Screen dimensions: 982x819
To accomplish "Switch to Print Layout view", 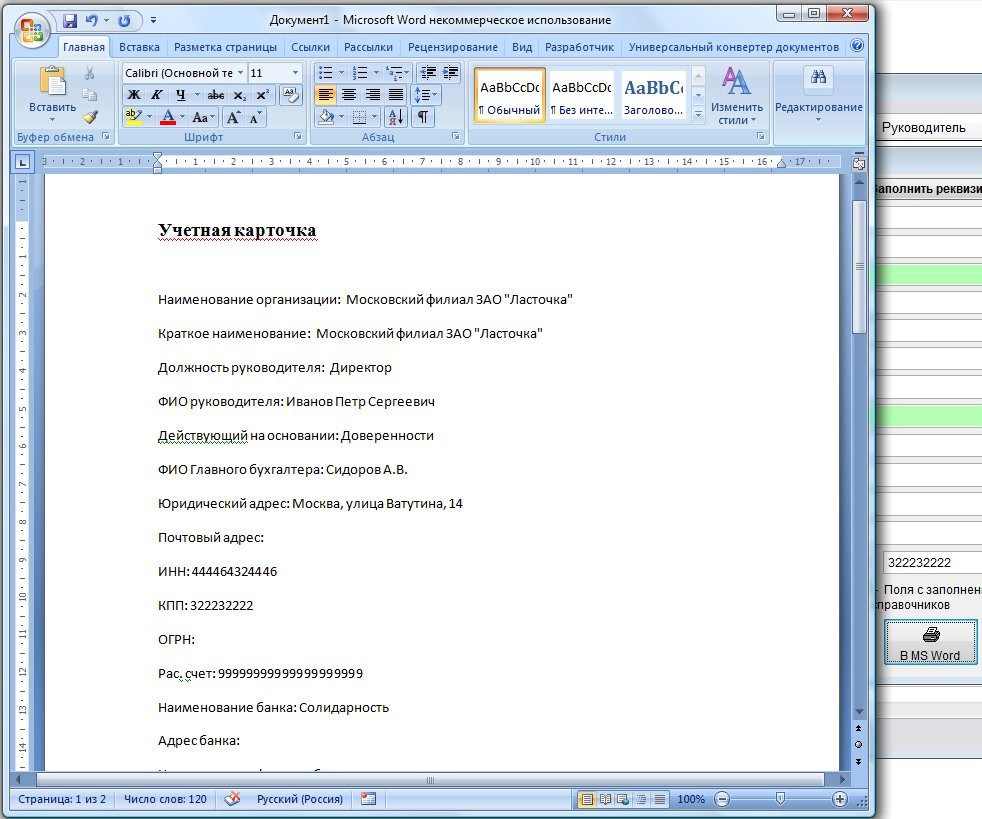I will 587,799.
